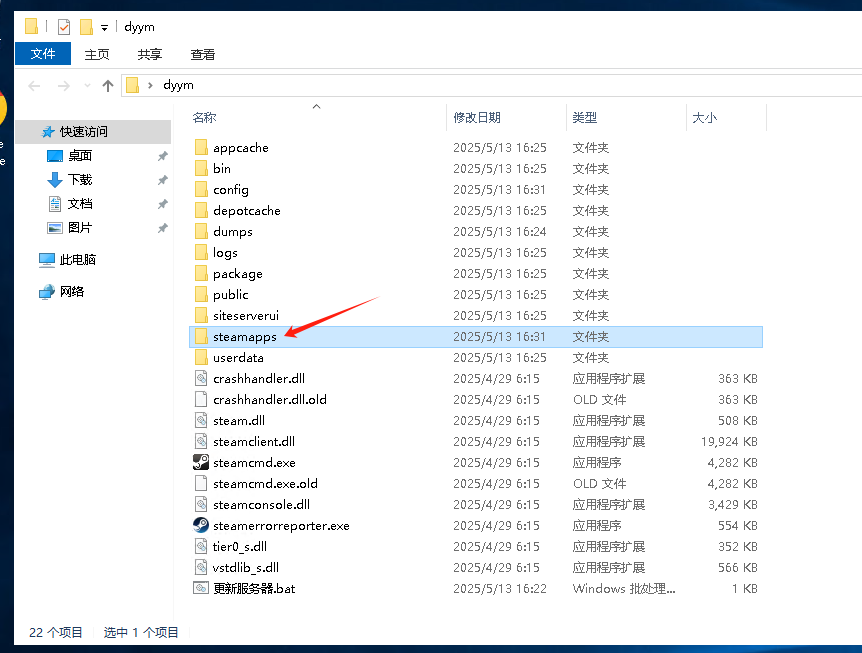This screenshot has height=653, width=862.
Task: Select 网络 in navigation pane
Action: [71, 291]
